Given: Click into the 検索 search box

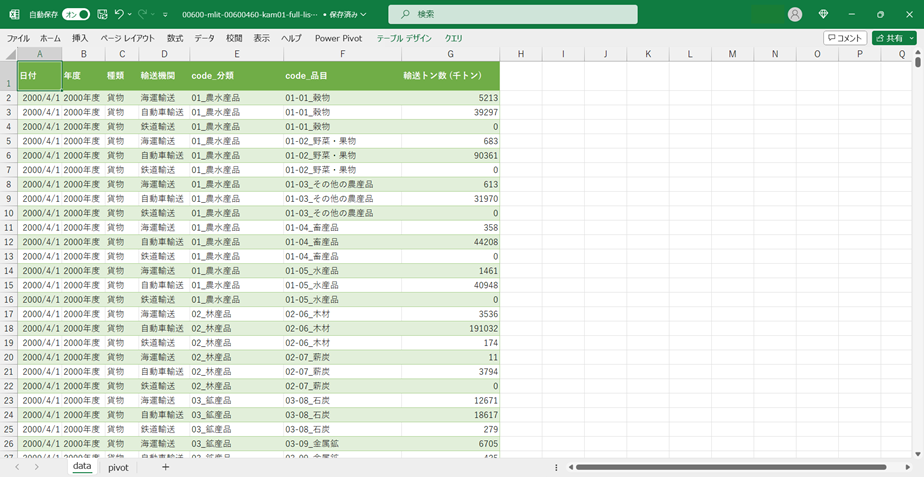Looking at the screenshot, I should point(512,14).
